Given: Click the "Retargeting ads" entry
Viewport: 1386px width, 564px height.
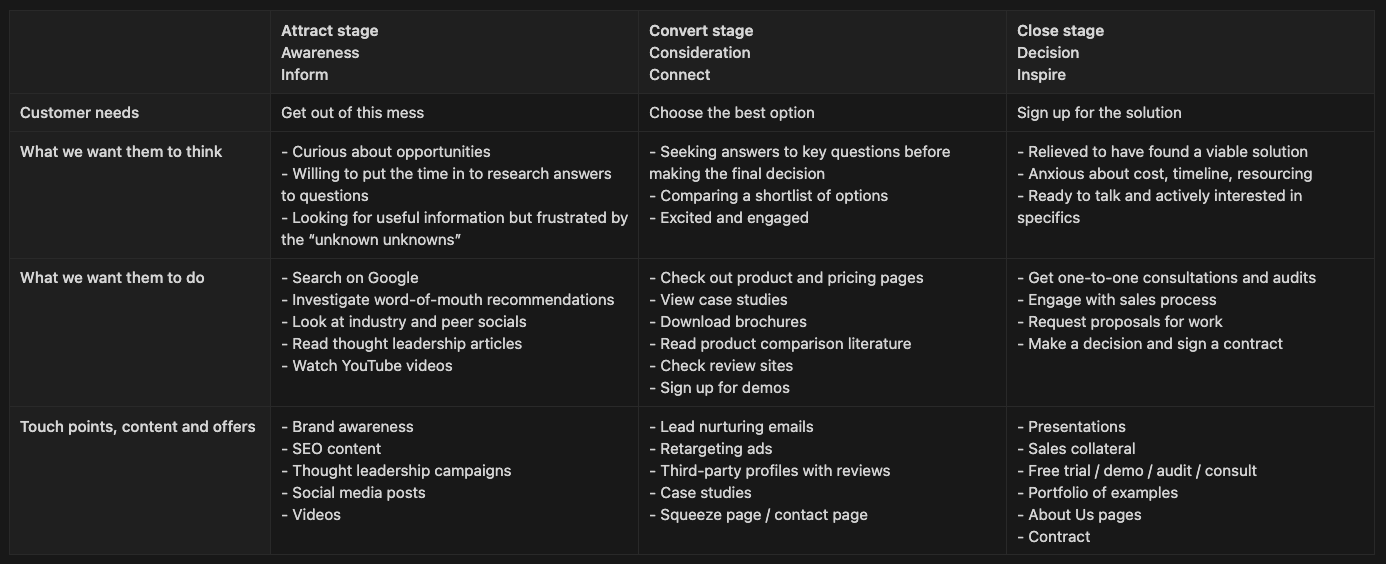Looking at the screenshot, I should point(716,449).
